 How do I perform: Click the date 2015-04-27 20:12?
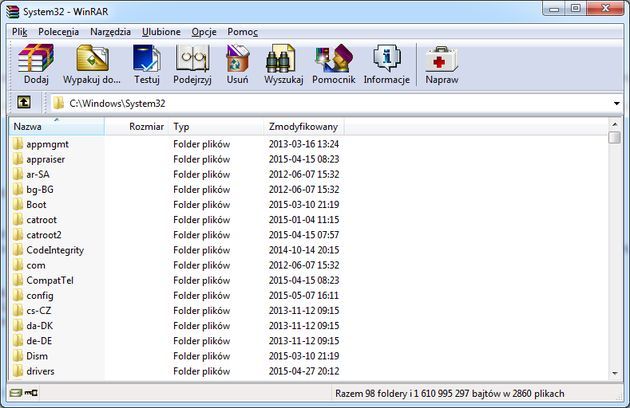(304, 371)
